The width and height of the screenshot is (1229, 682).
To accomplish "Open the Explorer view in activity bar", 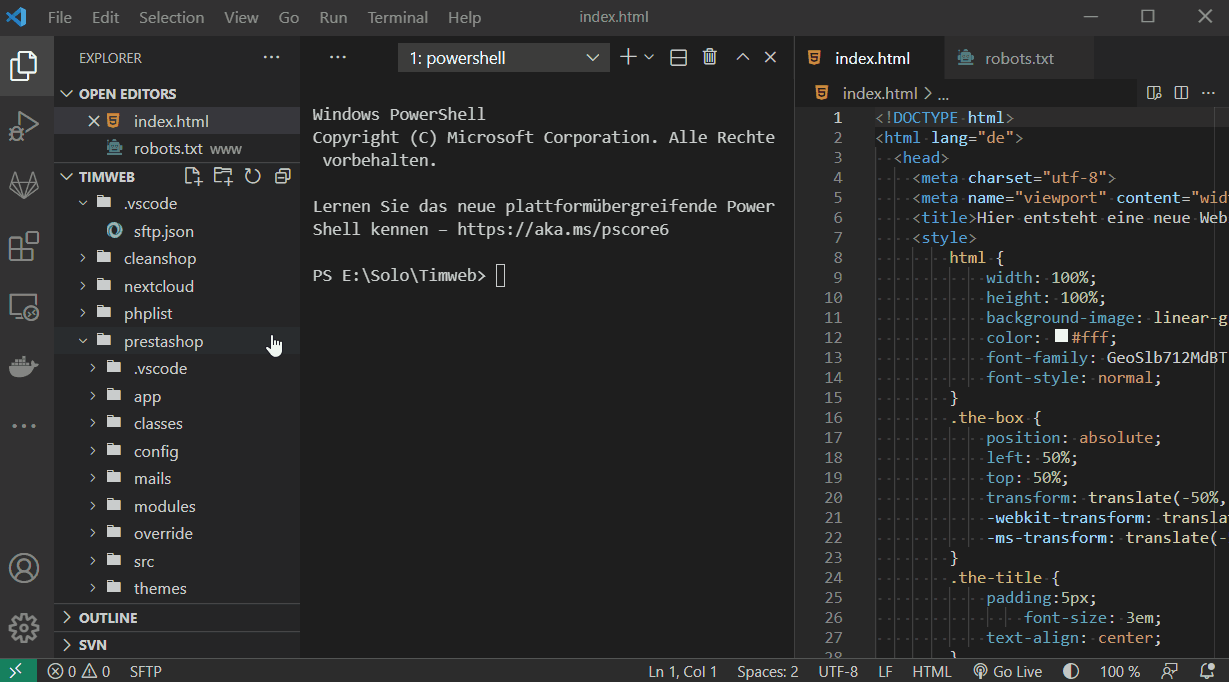I will pyautogui.click(x=24, y=66).
